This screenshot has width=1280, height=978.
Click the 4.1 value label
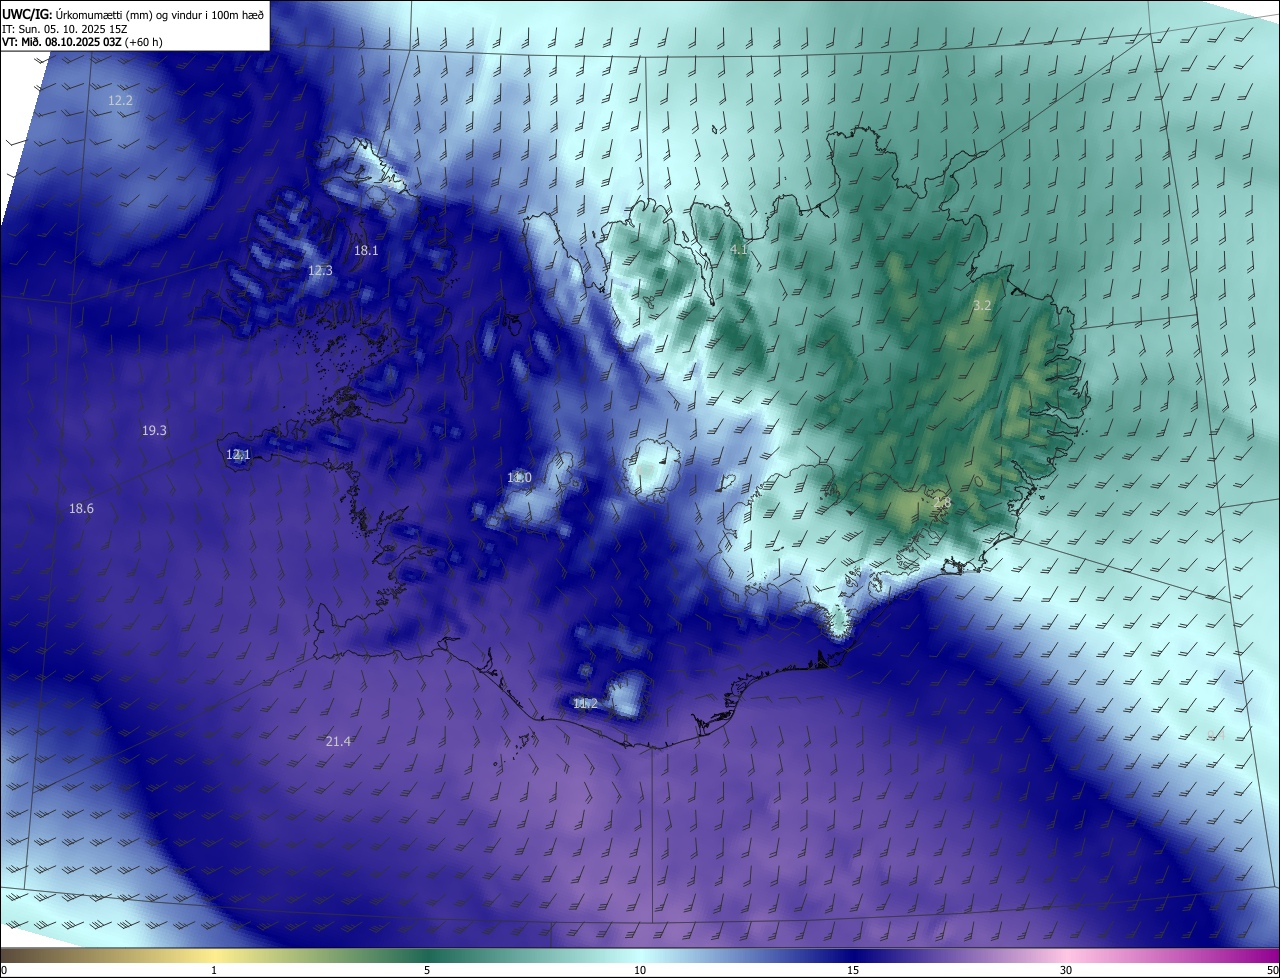(739, 249)
